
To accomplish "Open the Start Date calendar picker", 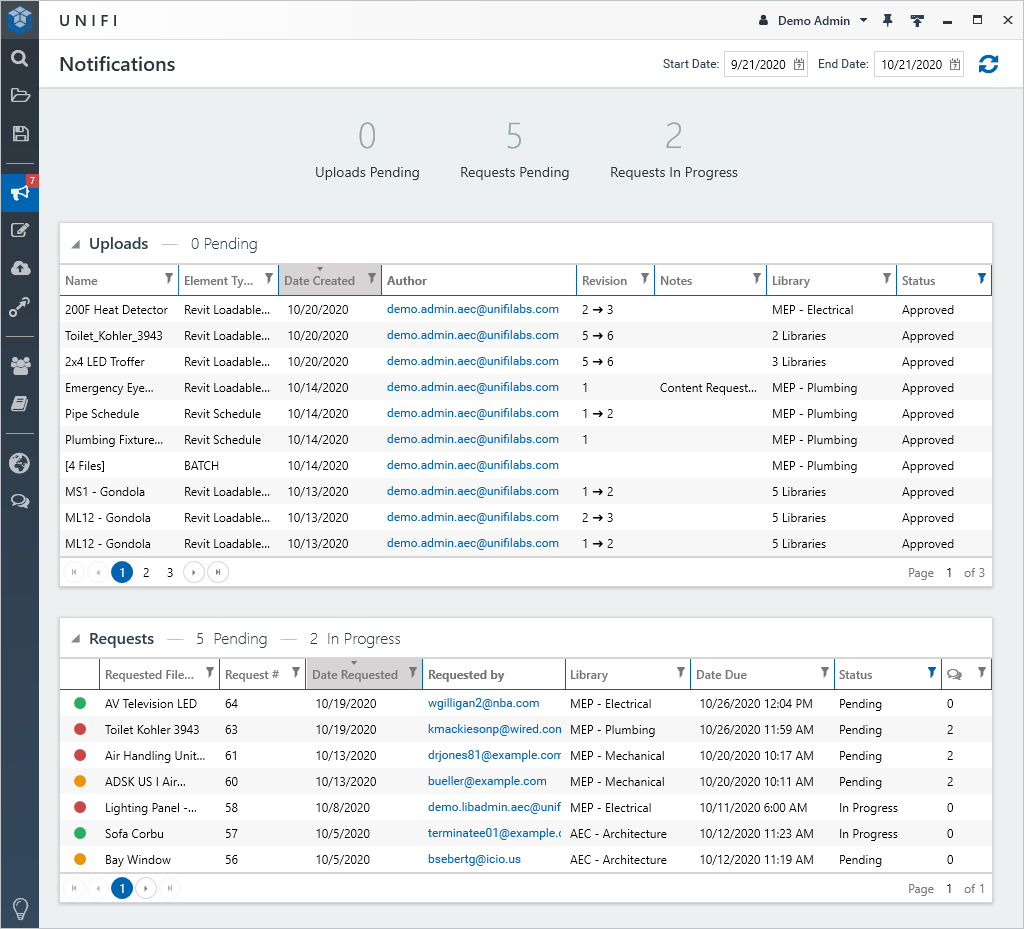I will [x=799, y=65].
